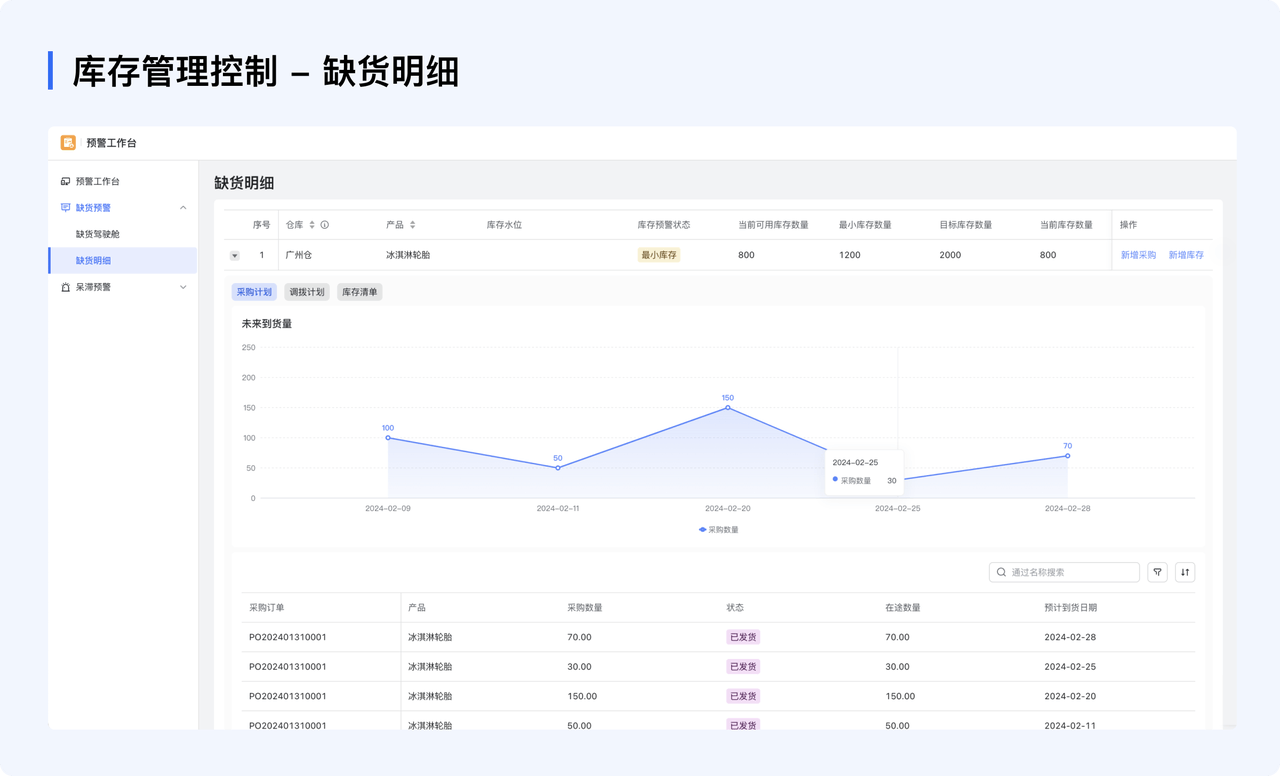Click the chart data point labeled 100
This screenshot has height=776, width=1280.
388,438
